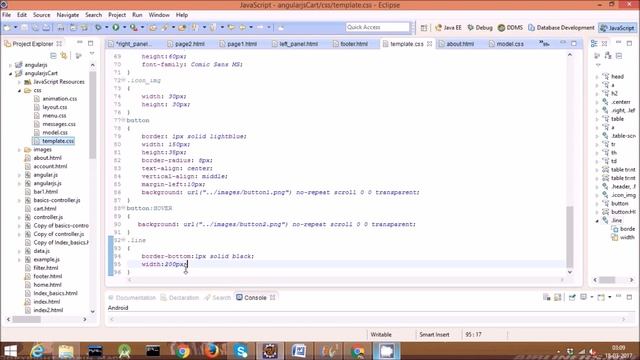Open Internet Explorer from the taskbar

click(x=38, y=351)
